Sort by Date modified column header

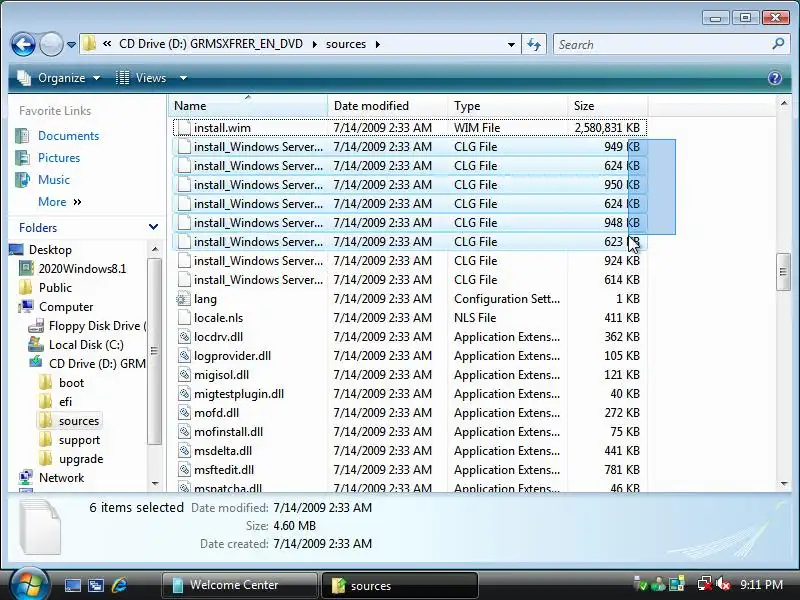388,106
